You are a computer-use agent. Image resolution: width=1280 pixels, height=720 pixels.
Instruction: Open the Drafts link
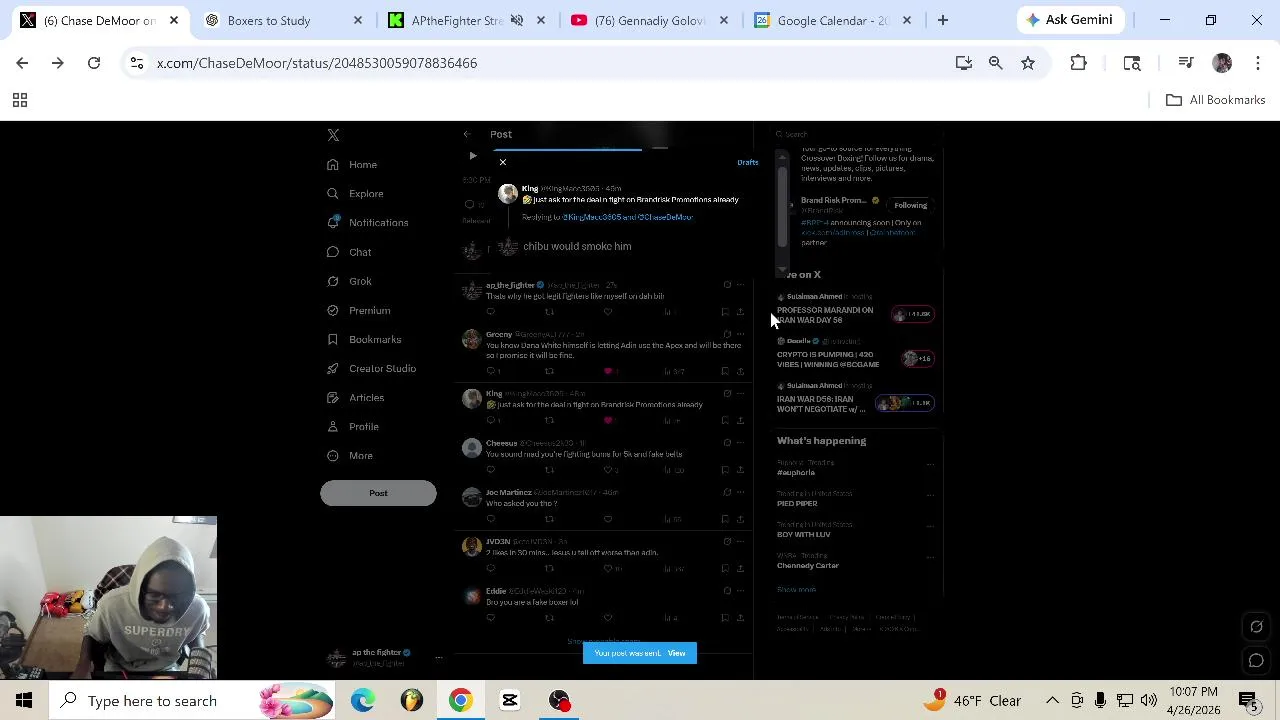click(x=748, y=162)
